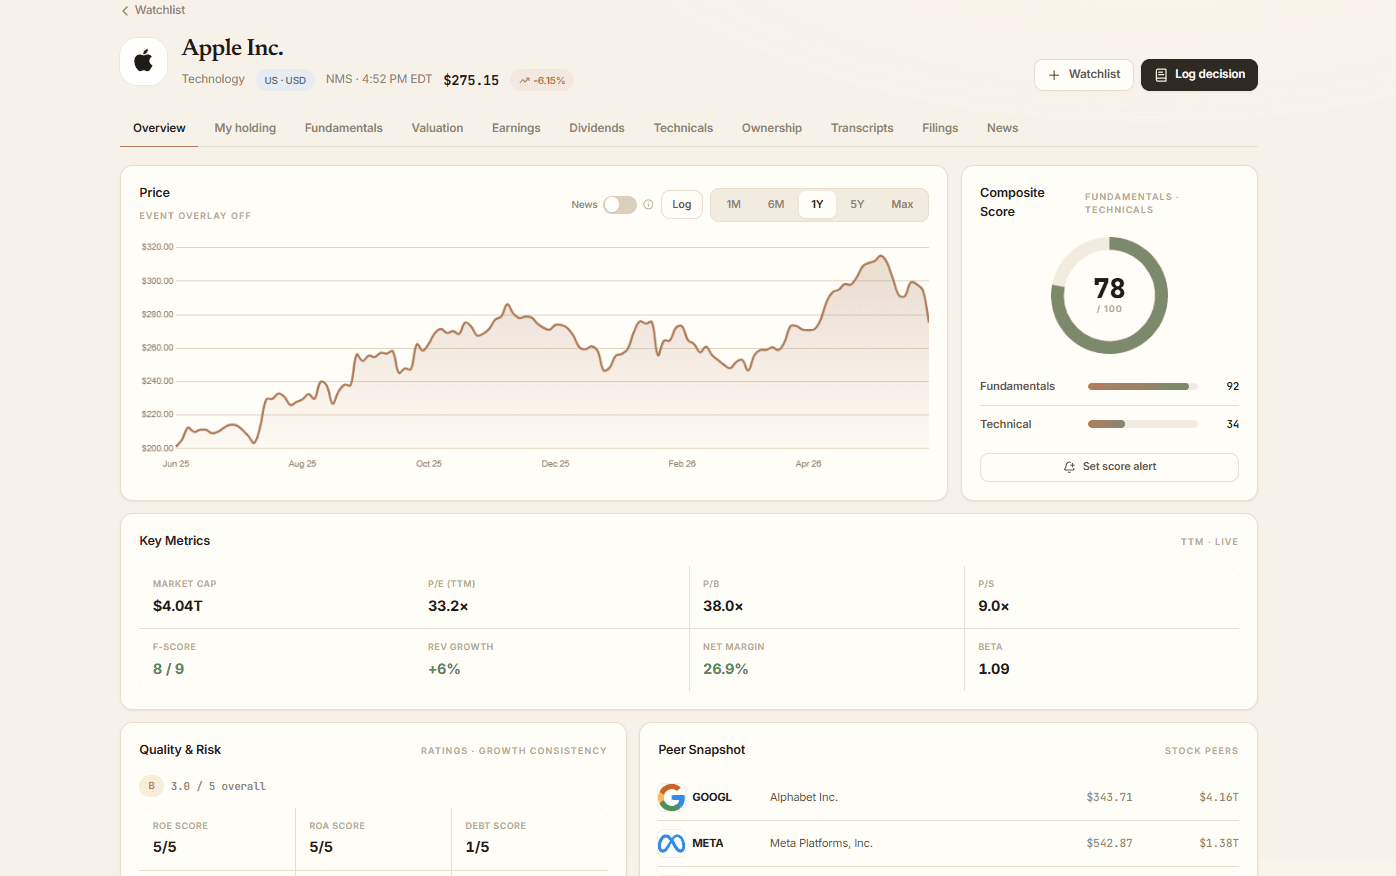This screenshot has height=876, width=1396.
Task: Click the ROE Score 5/5 cell
Action: click(217, 839)
